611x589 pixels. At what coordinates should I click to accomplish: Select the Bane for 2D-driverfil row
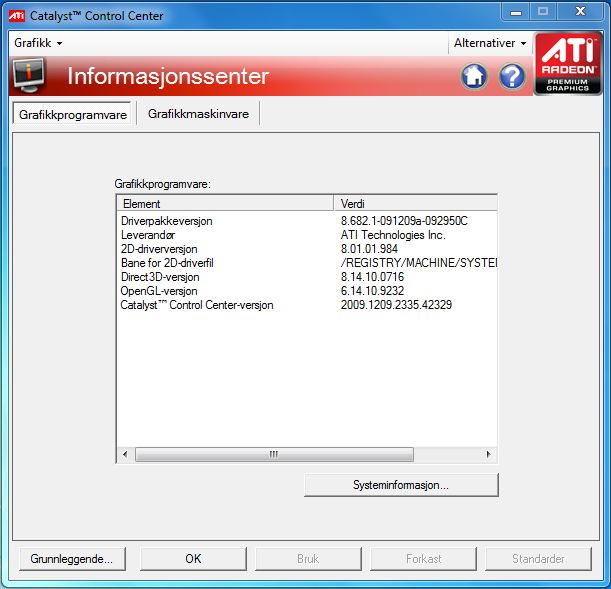[307, 263]
